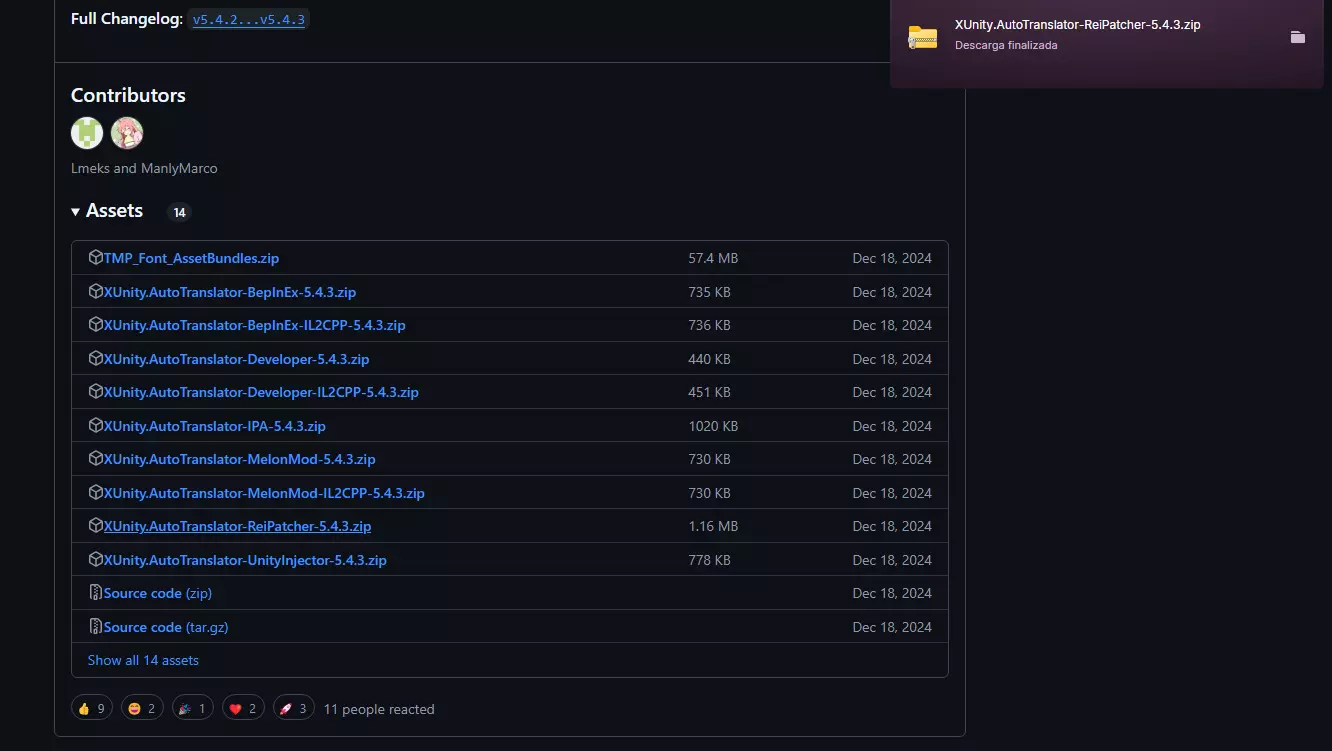The image size is (1332, 751).
Task: Click the package icon beside BepInEx-5.4.3.zip
Action: coord(96,292)
